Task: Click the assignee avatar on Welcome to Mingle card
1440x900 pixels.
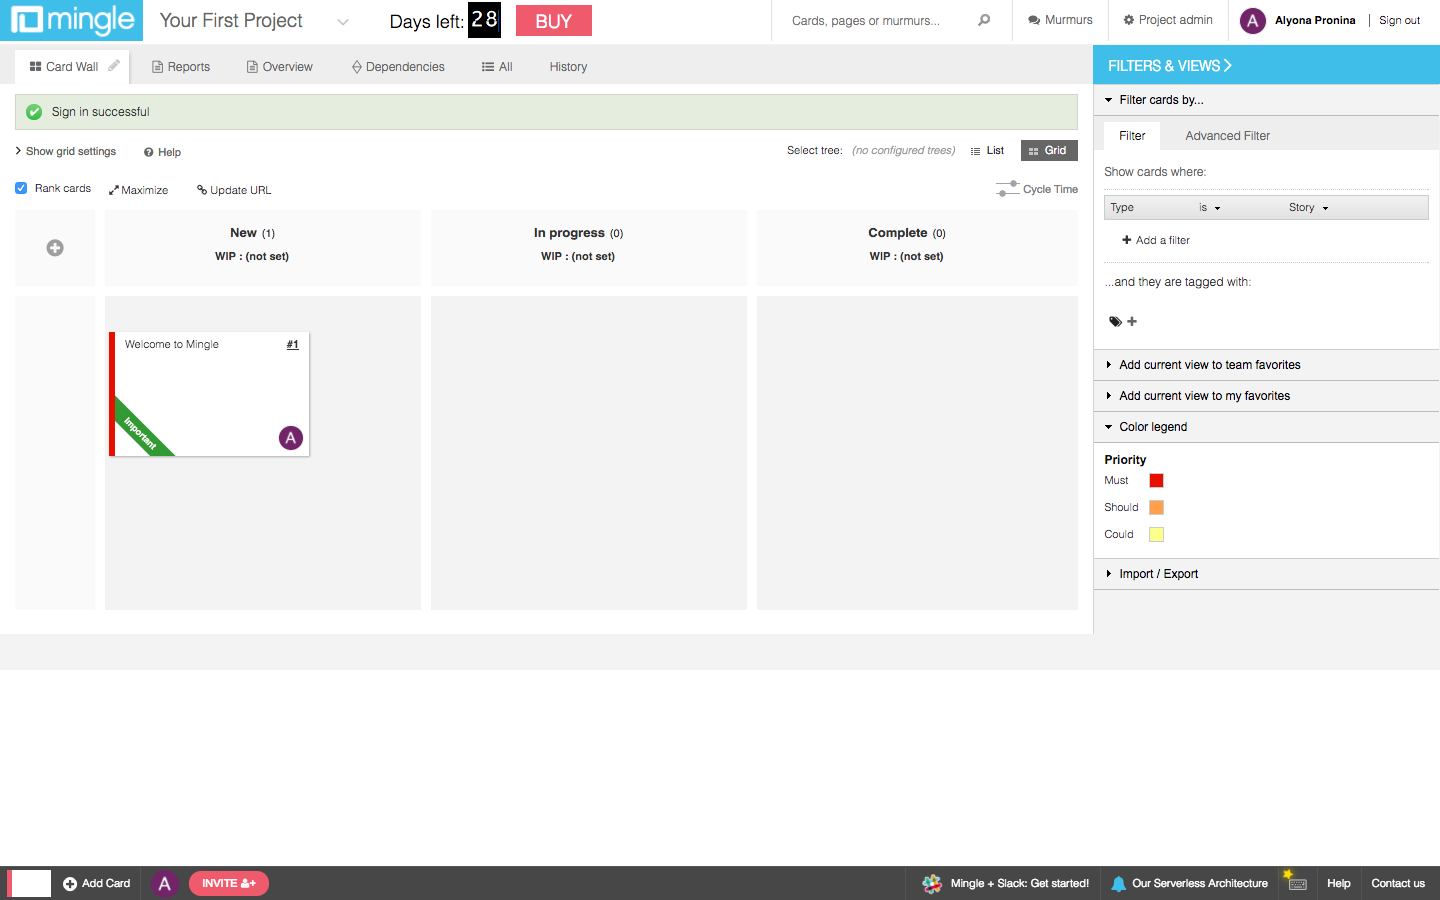Action: (291, 437)
